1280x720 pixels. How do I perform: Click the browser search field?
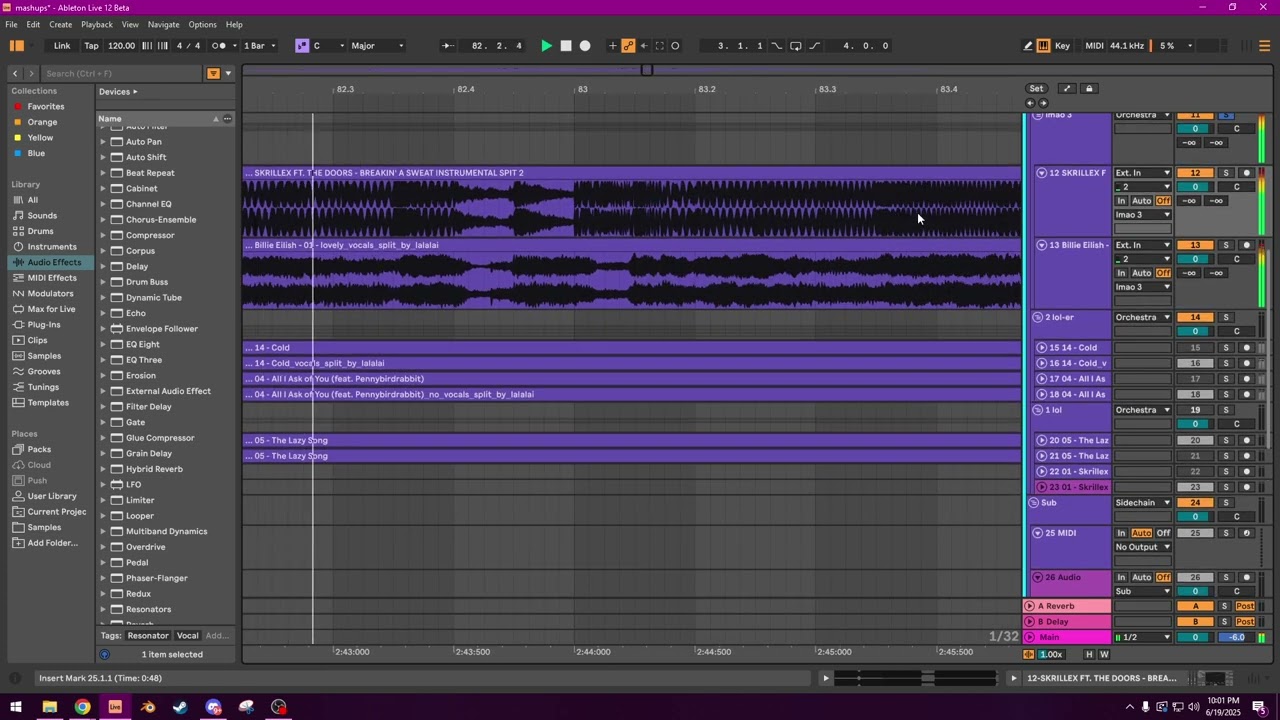(x=120, y=73)
